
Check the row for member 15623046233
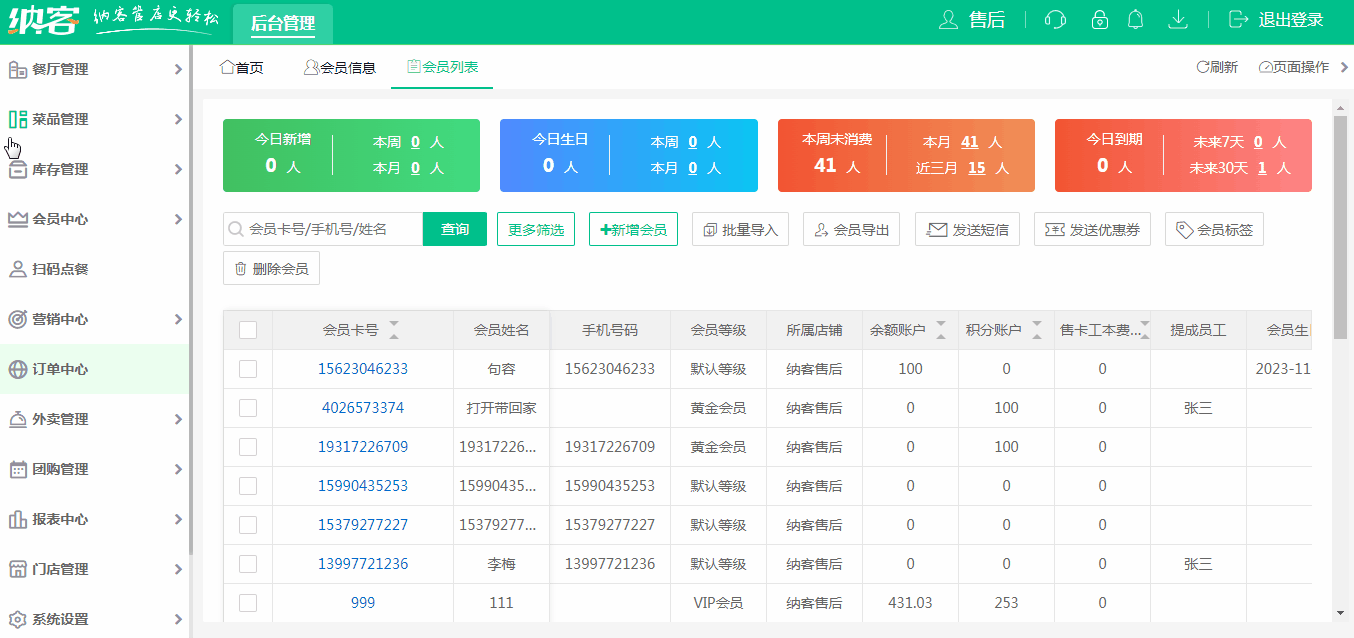click(x=248, y=369)
